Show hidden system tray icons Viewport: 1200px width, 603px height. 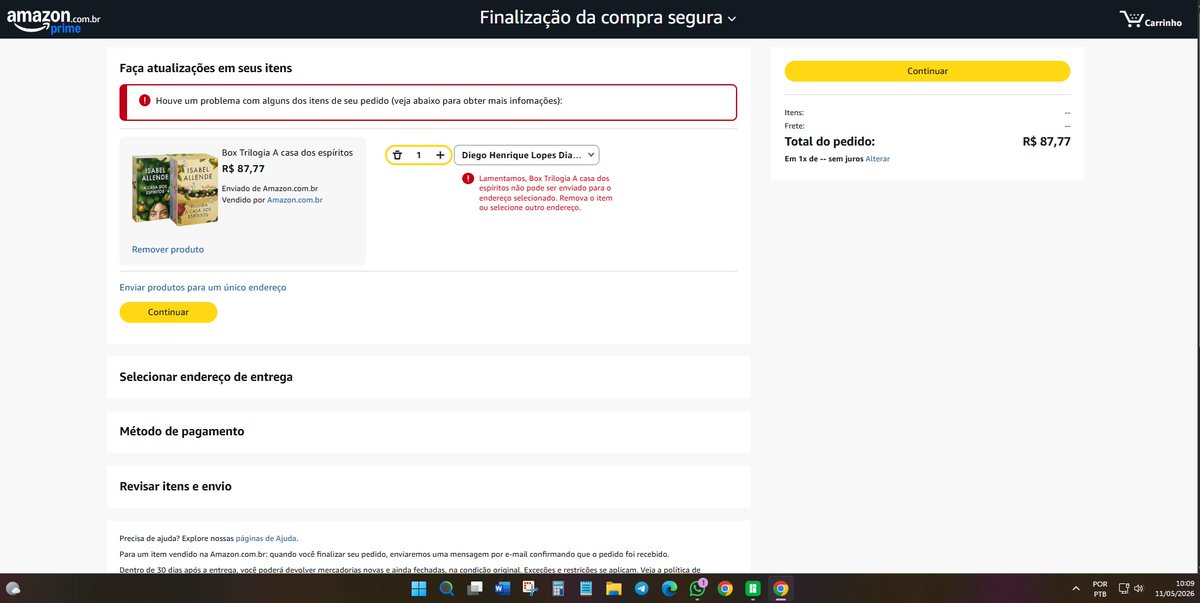(1075, 588)
